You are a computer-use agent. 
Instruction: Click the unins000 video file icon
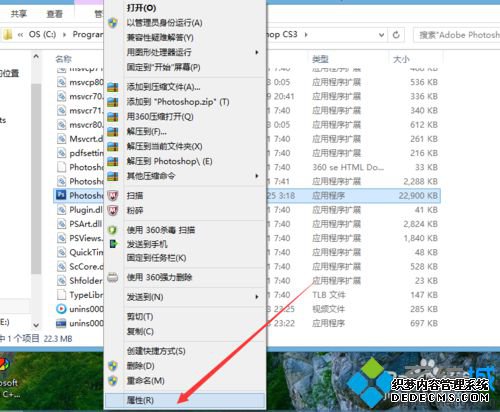pyautogui.click(x=61, y=309)
